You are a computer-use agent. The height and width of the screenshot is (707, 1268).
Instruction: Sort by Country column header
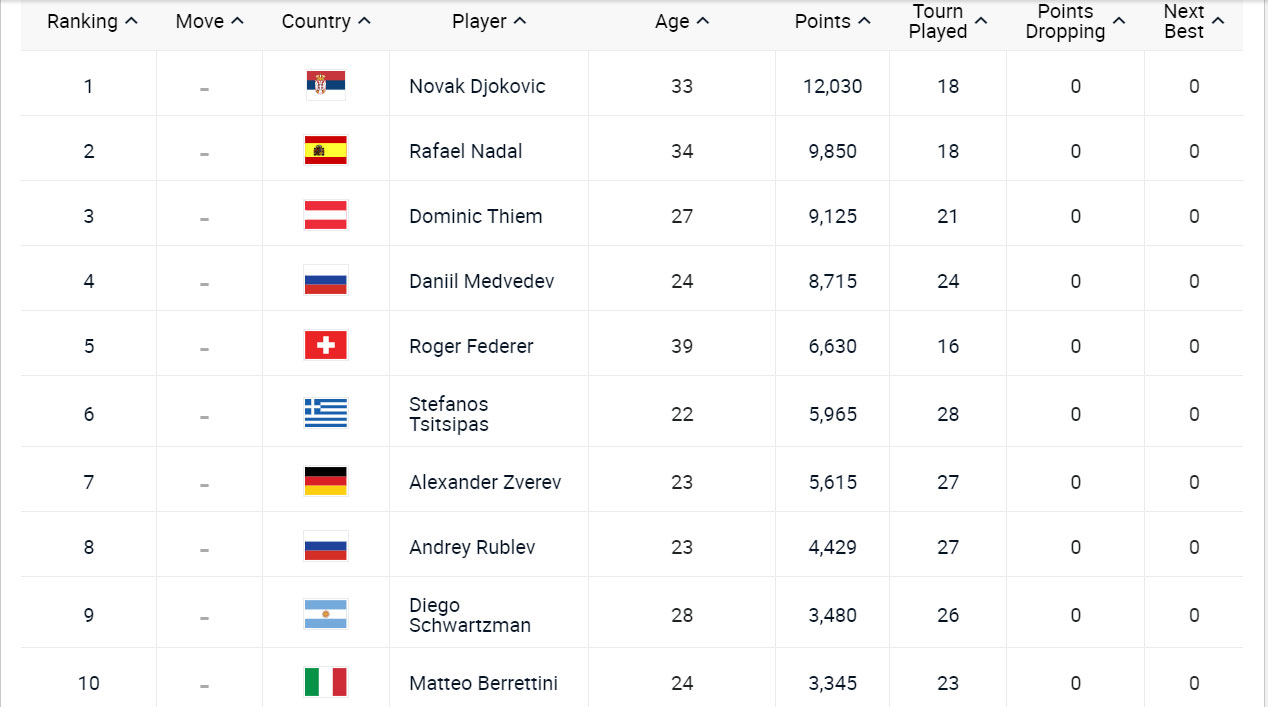pos(326,22)
